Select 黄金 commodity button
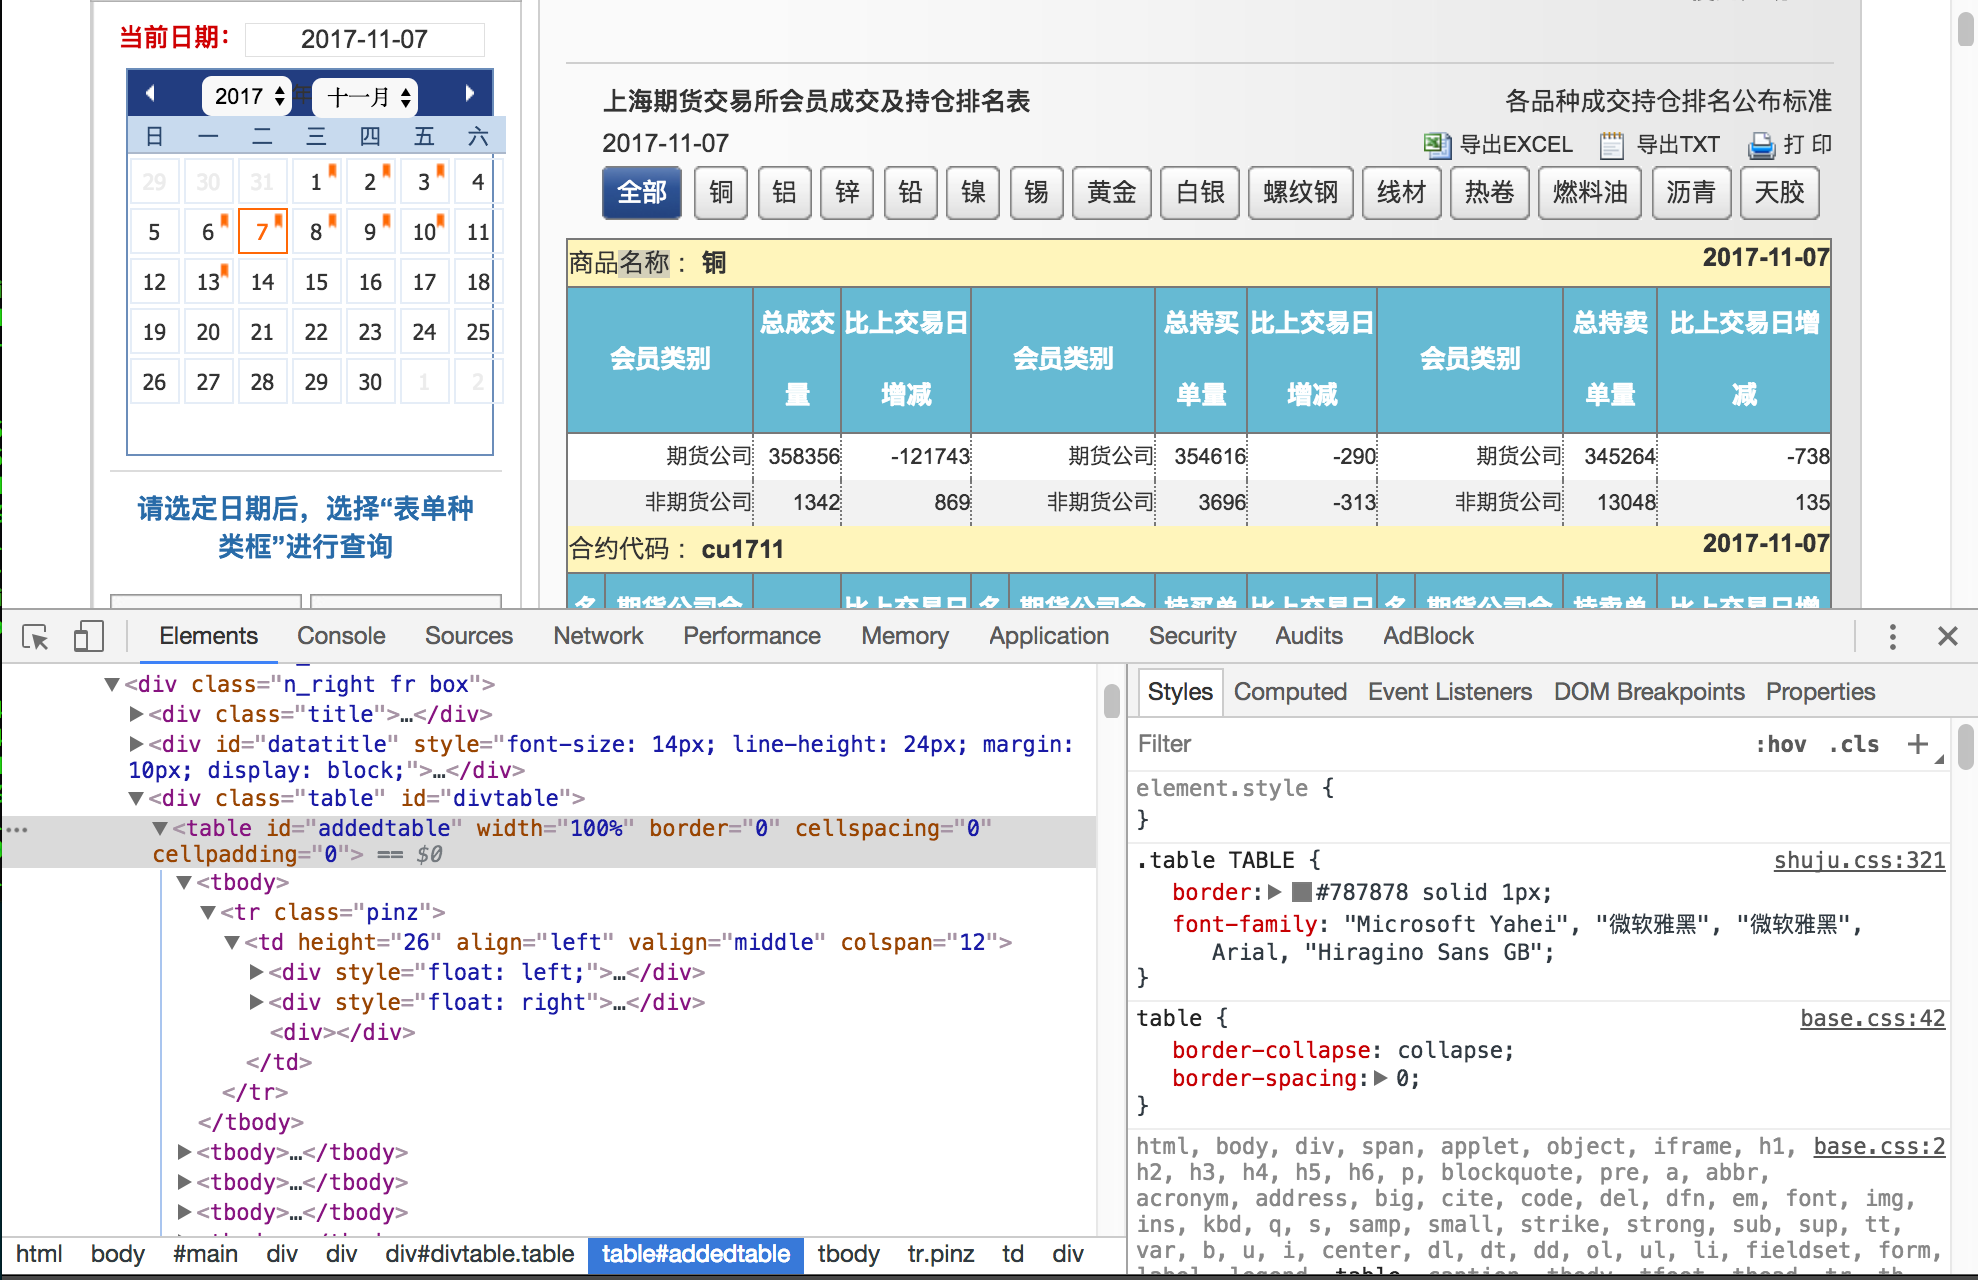1978x1280 pixels. coord(1111,192)
